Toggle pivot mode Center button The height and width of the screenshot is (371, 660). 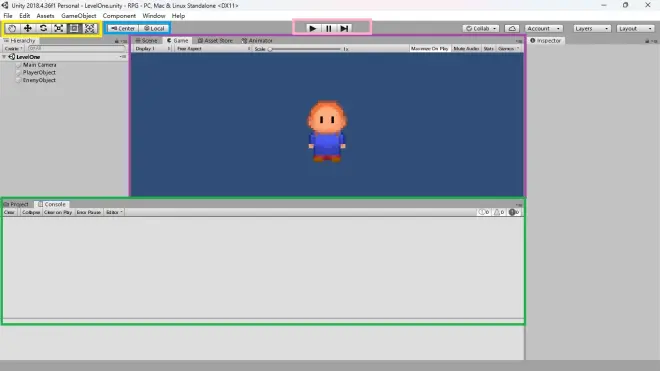click(x=122, y=28)
